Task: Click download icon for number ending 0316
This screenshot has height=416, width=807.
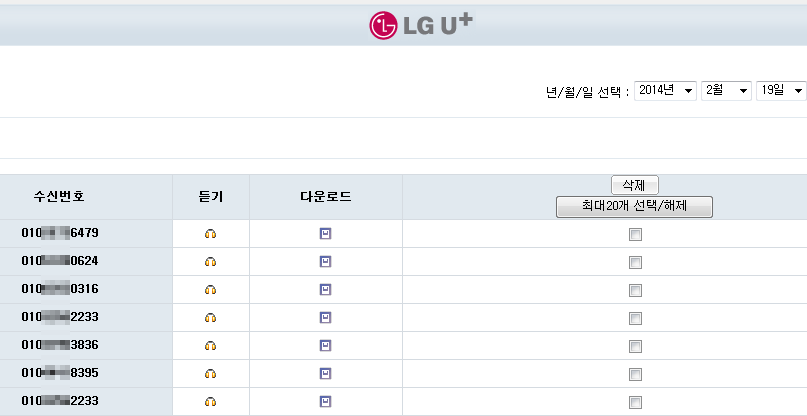Action: (325, 289)
